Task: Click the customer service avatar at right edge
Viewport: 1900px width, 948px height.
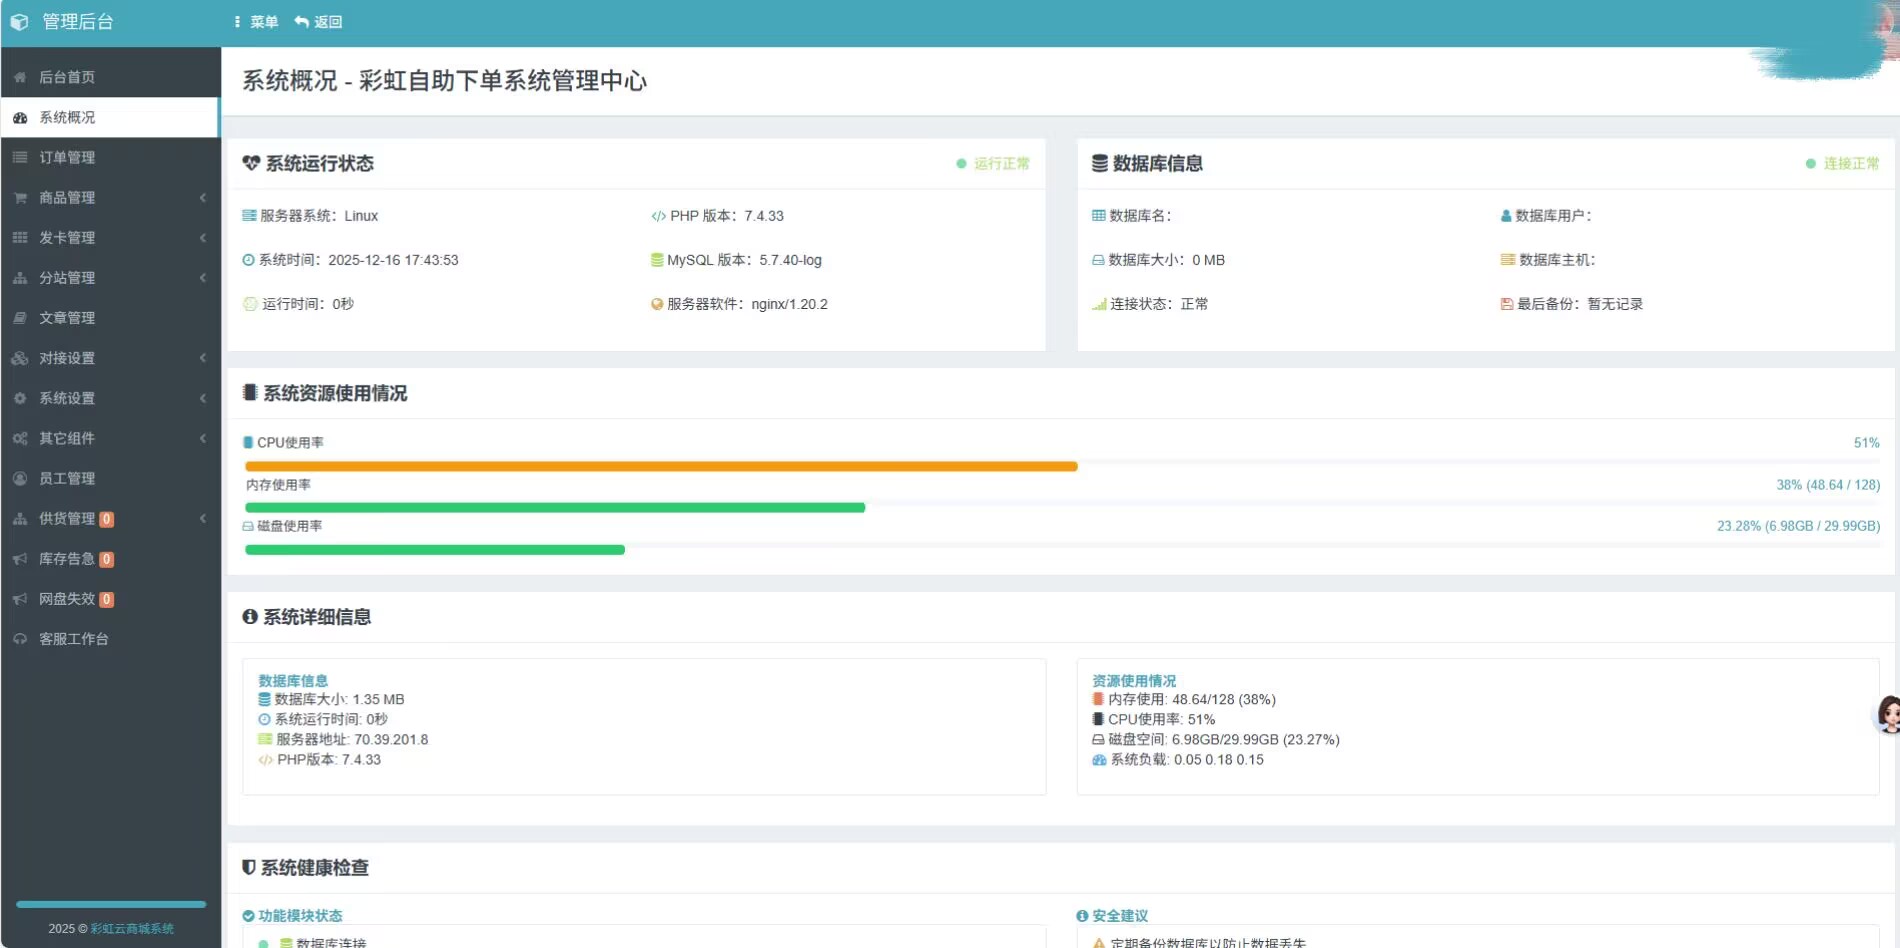Action: coord(1887,715)
